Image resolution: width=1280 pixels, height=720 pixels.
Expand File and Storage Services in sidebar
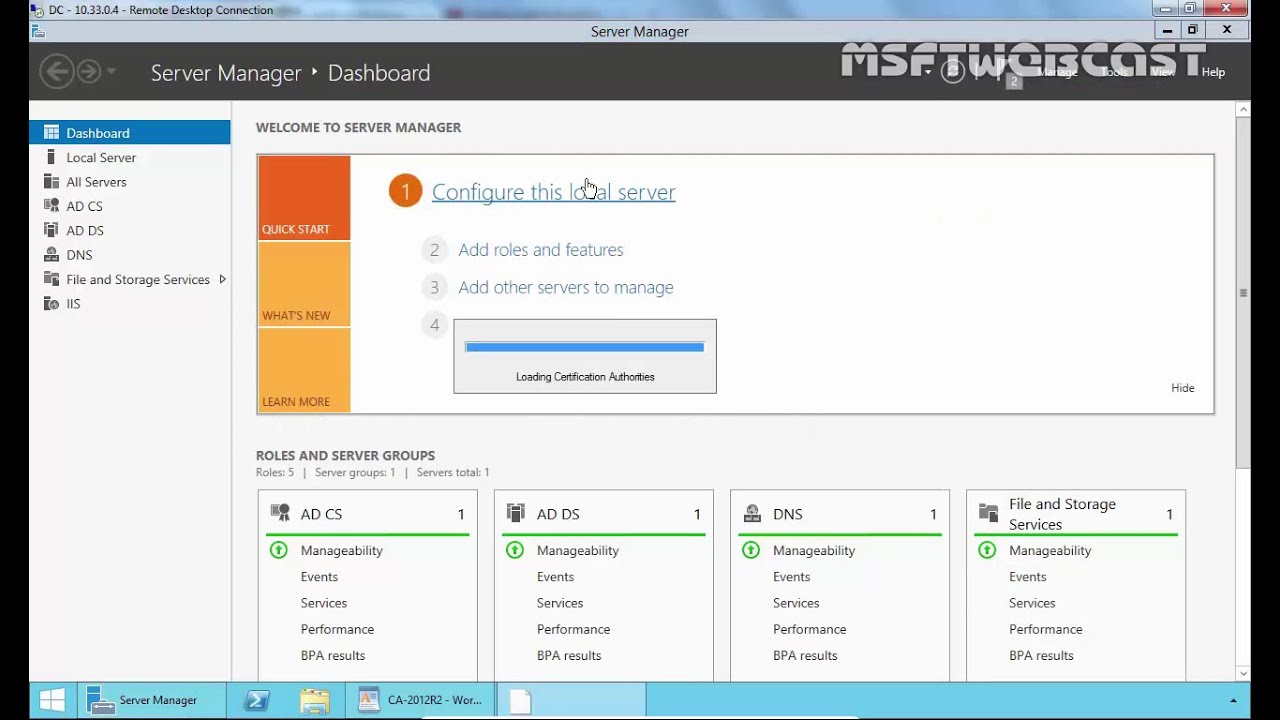[222, 279]
